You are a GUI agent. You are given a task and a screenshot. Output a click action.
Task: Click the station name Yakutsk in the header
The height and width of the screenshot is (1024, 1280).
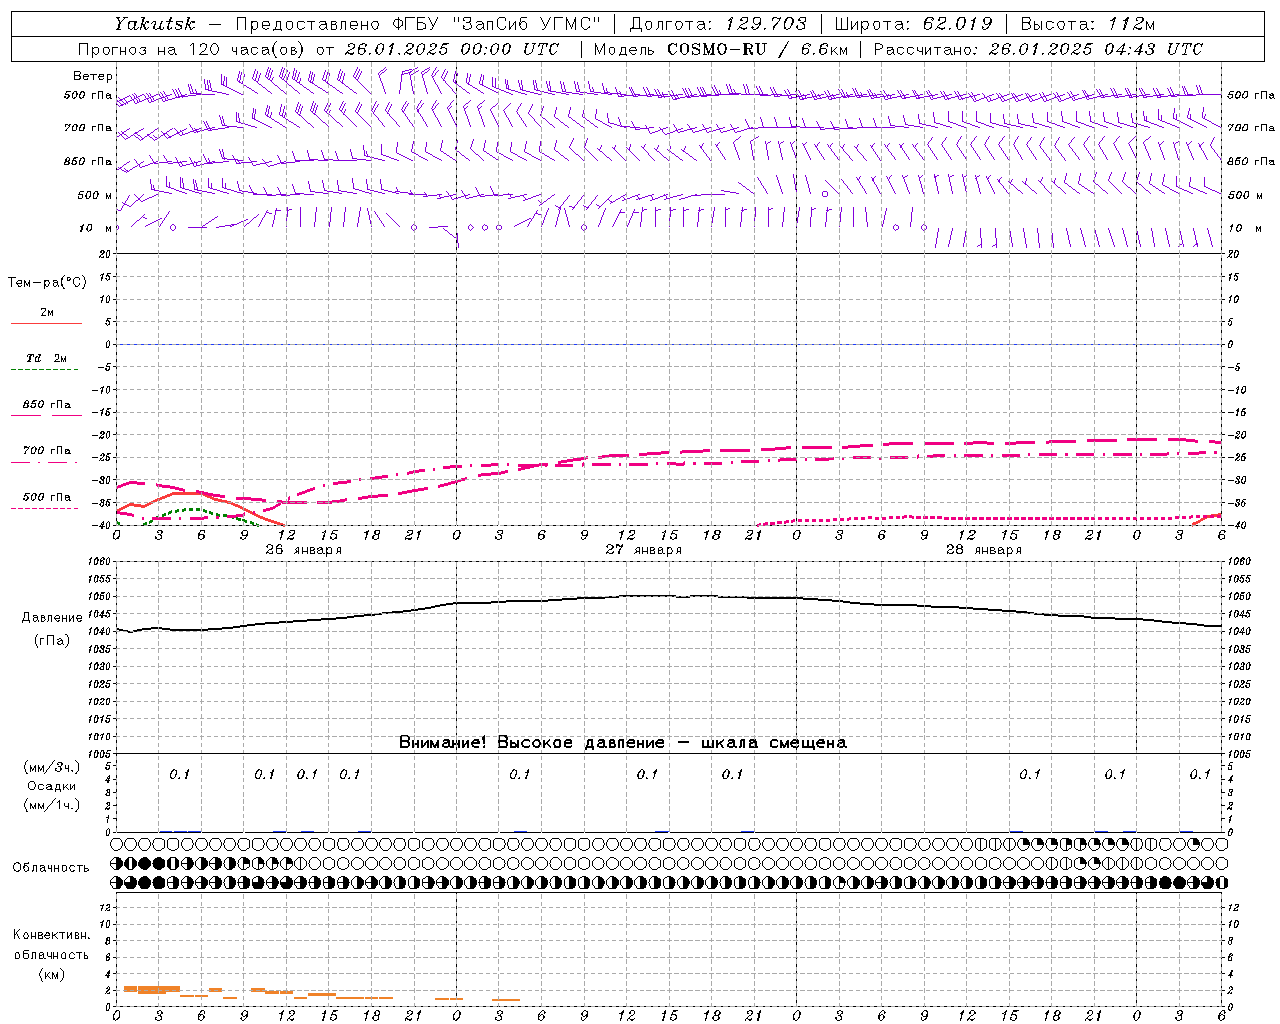point(154,24)
